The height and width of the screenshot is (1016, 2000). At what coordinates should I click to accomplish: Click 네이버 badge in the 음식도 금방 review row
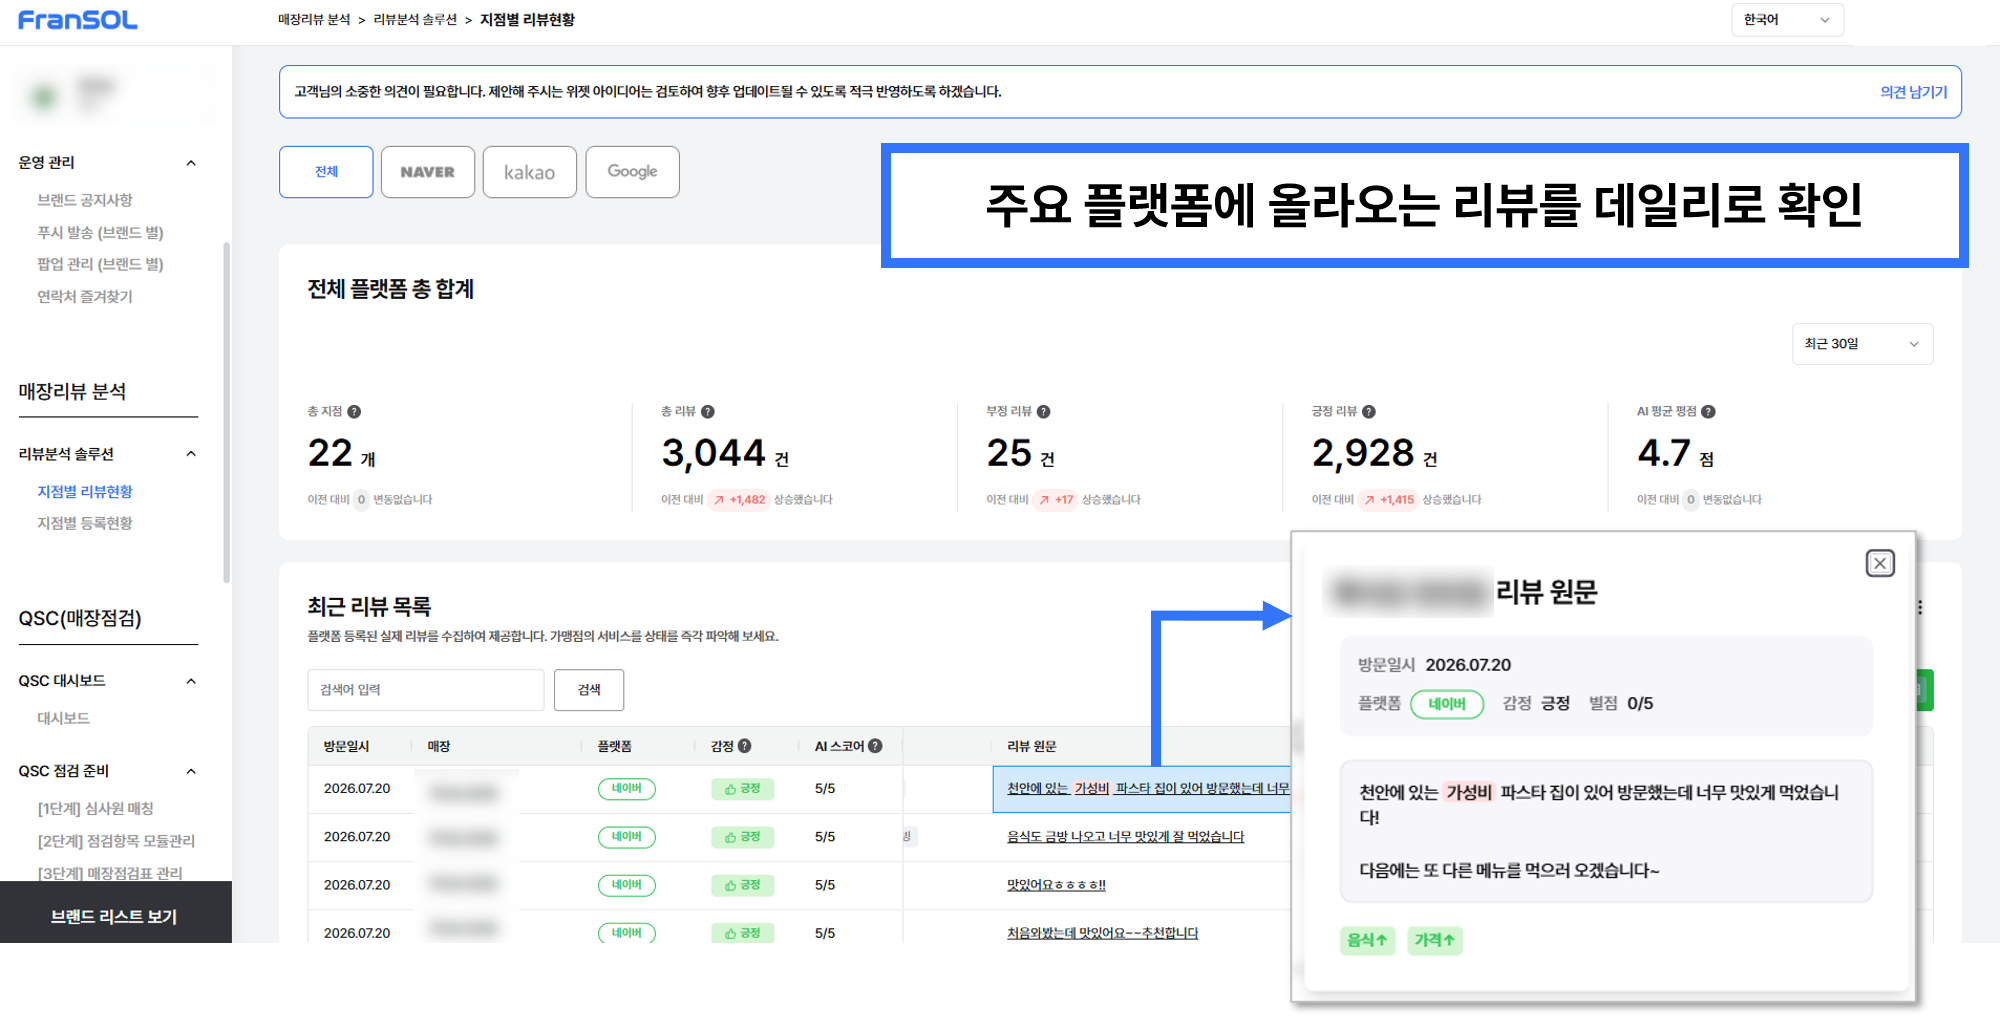click(627, 837)
